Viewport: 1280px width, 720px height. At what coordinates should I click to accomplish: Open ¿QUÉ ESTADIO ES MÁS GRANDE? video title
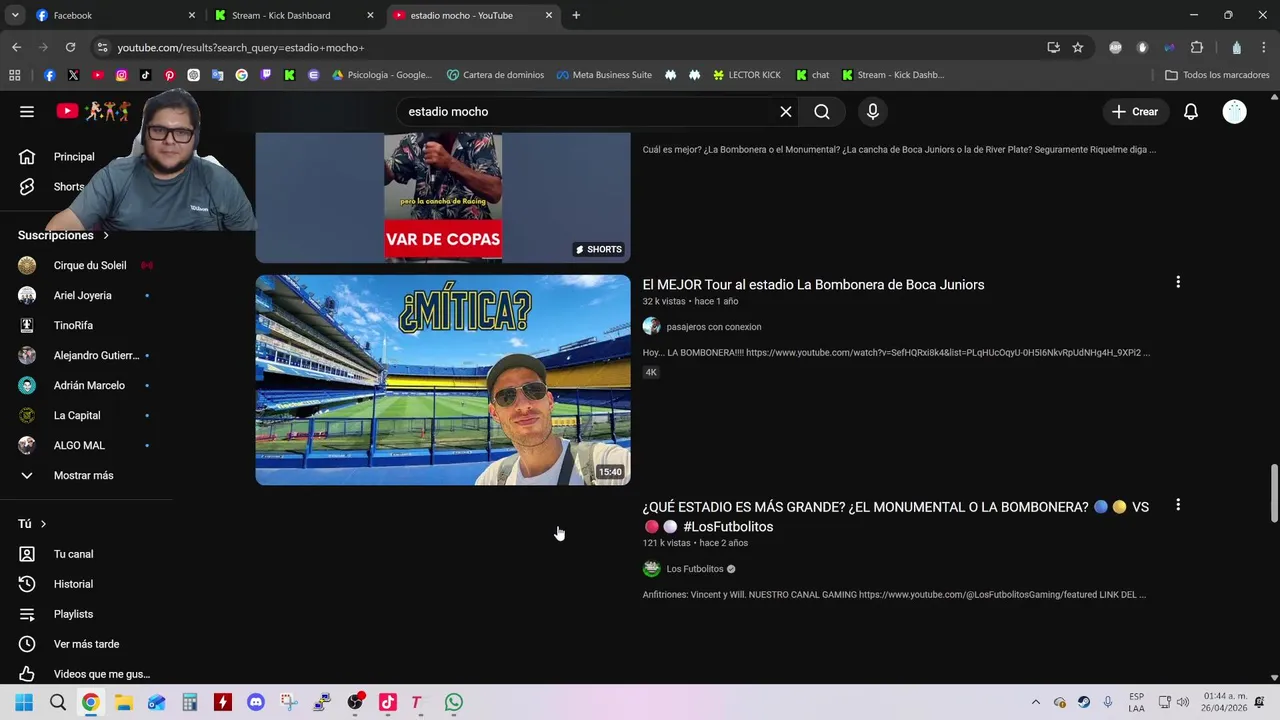[896, 517]
